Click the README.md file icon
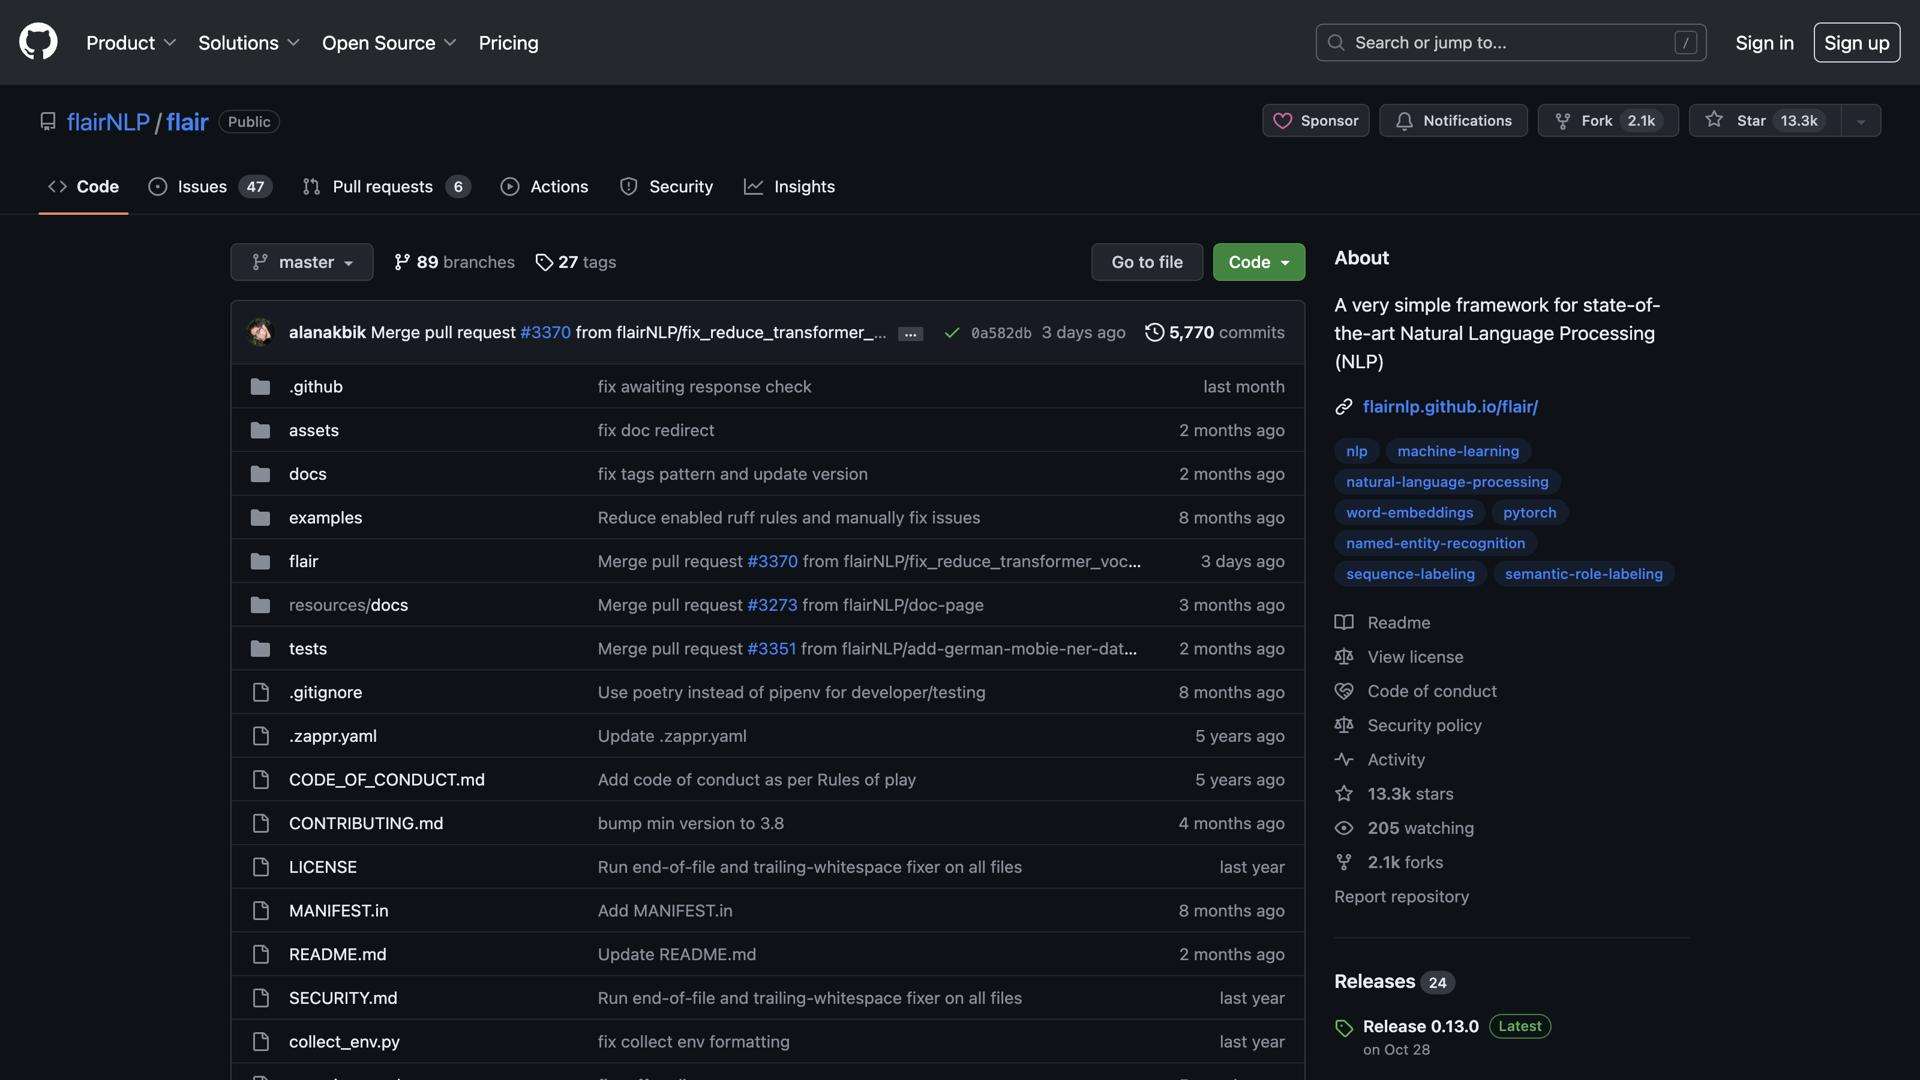Image resolution: width=1920 pixels, height=1080 pixels. pos(260,954)
